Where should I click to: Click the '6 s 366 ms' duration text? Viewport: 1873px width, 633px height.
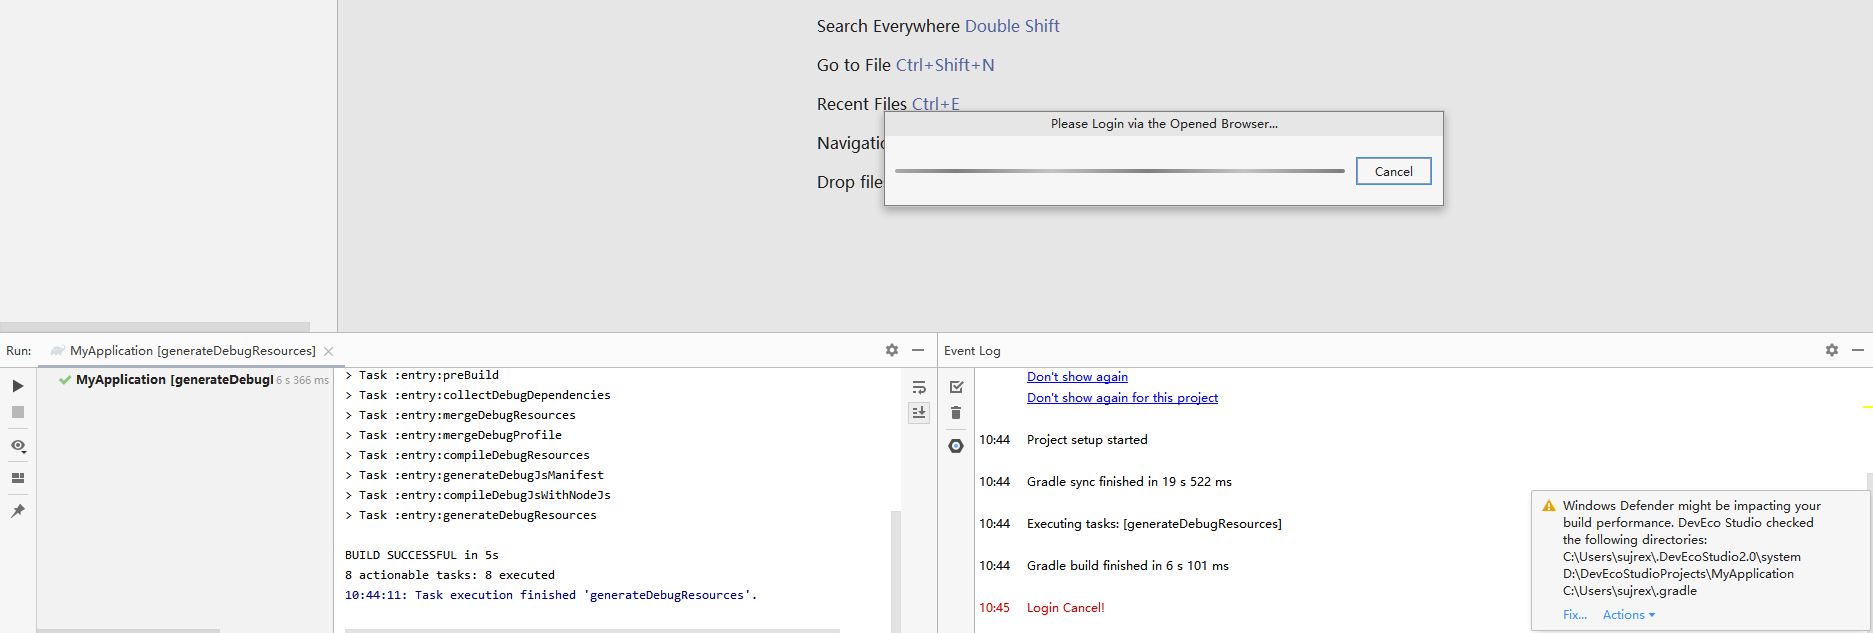coord(302,380)
